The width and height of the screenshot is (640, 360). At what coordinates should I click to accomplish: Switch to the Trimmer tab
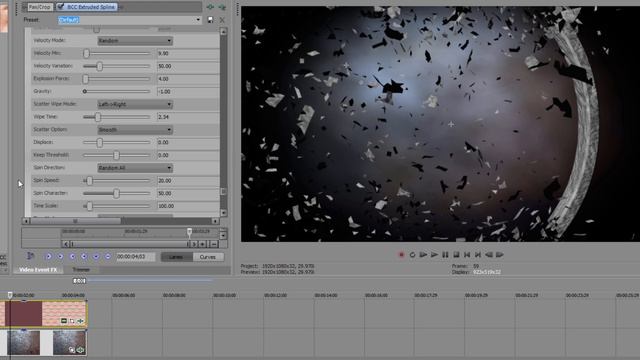[81, 270]
